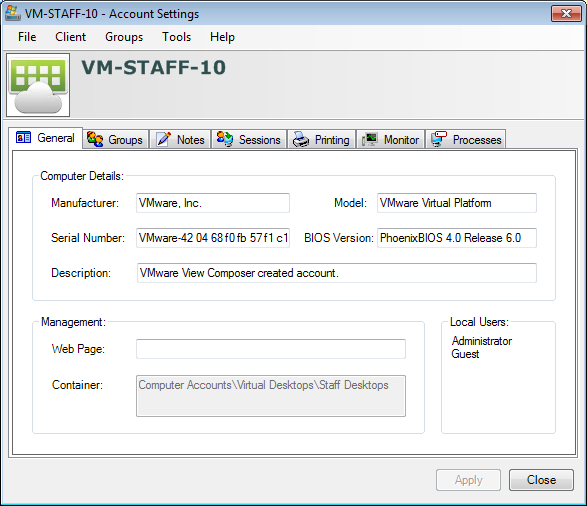The width and height of the screenshot is (587, 506).
Task: Switch to the Groups tab
Action: tap(115, 139)
